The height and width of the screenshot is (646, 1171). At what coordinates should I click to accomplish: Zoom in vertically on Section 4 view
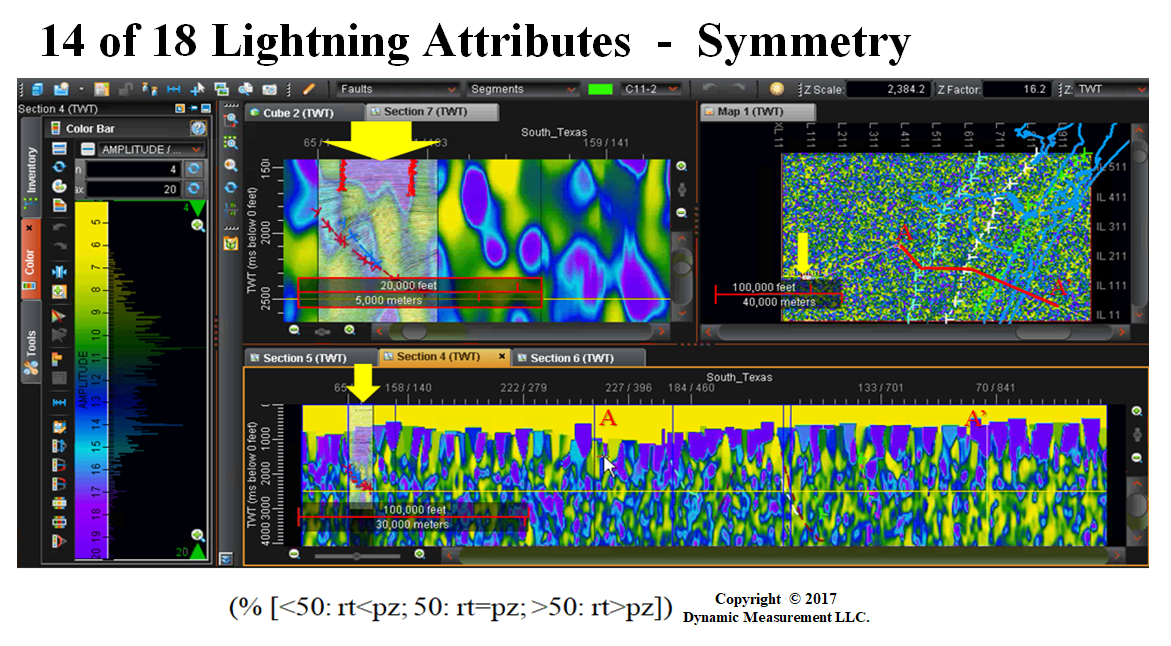pyautogui.click(x=1137, y=411)
